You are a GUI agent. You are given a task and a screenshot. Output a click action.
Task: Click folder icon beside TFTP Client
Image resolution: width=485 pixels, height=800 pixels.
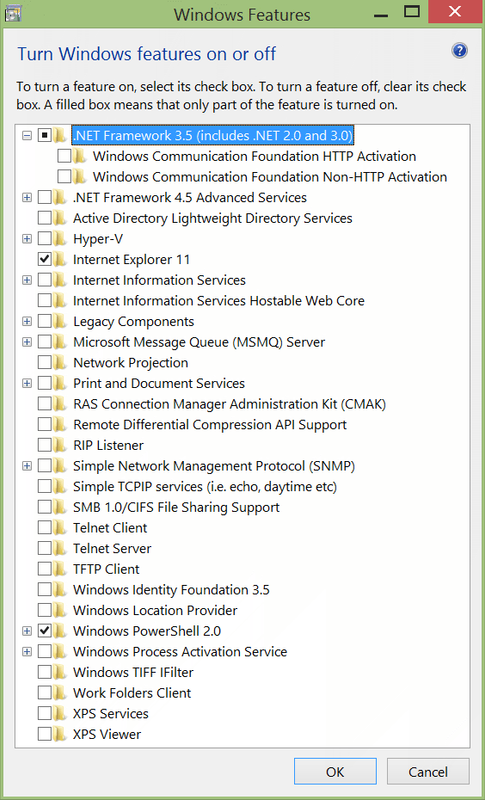pyautogui.click(x=60, y=569)
